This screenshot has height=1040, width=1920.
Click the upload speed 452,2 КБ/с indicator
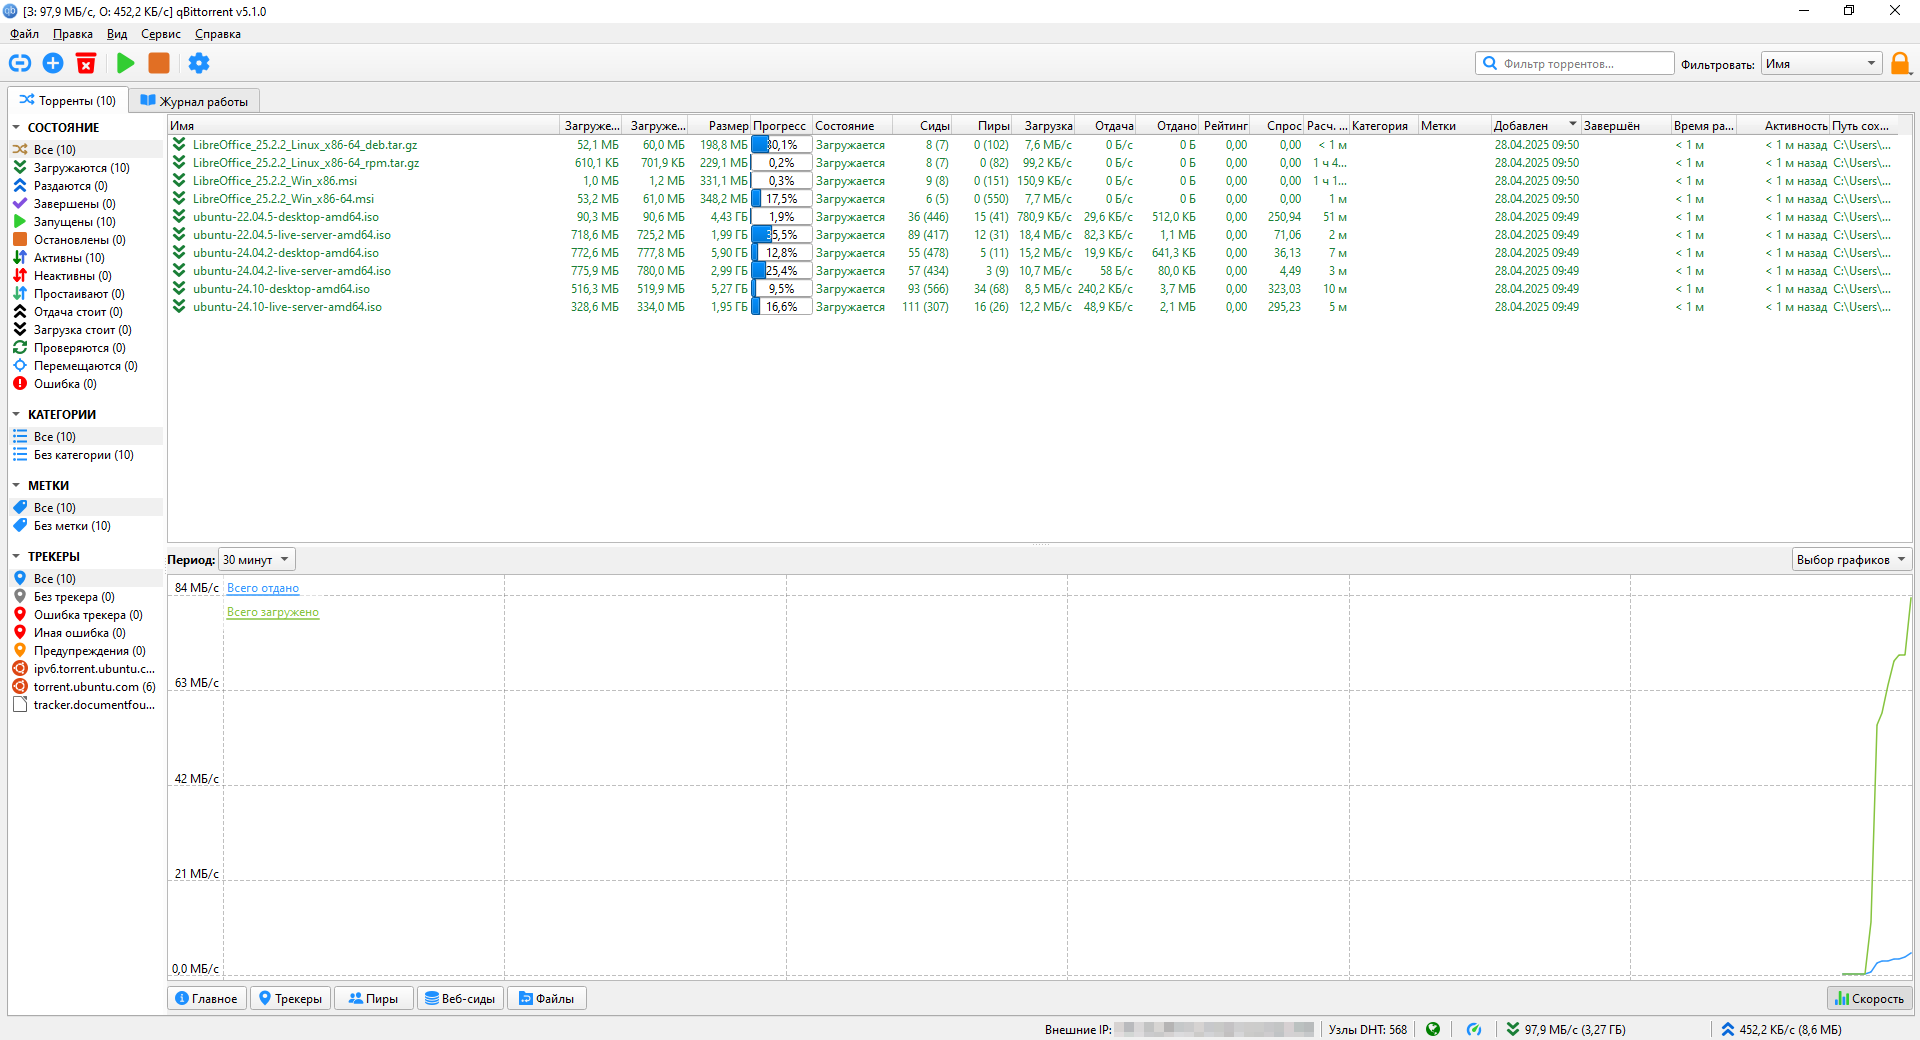click(x=1781, y=1029)
